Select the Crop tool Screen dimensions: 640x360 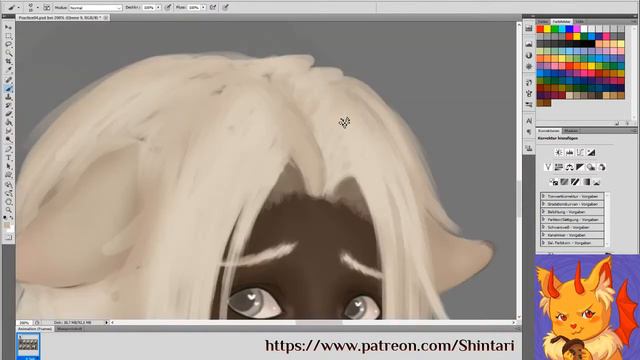pos(8,61)
